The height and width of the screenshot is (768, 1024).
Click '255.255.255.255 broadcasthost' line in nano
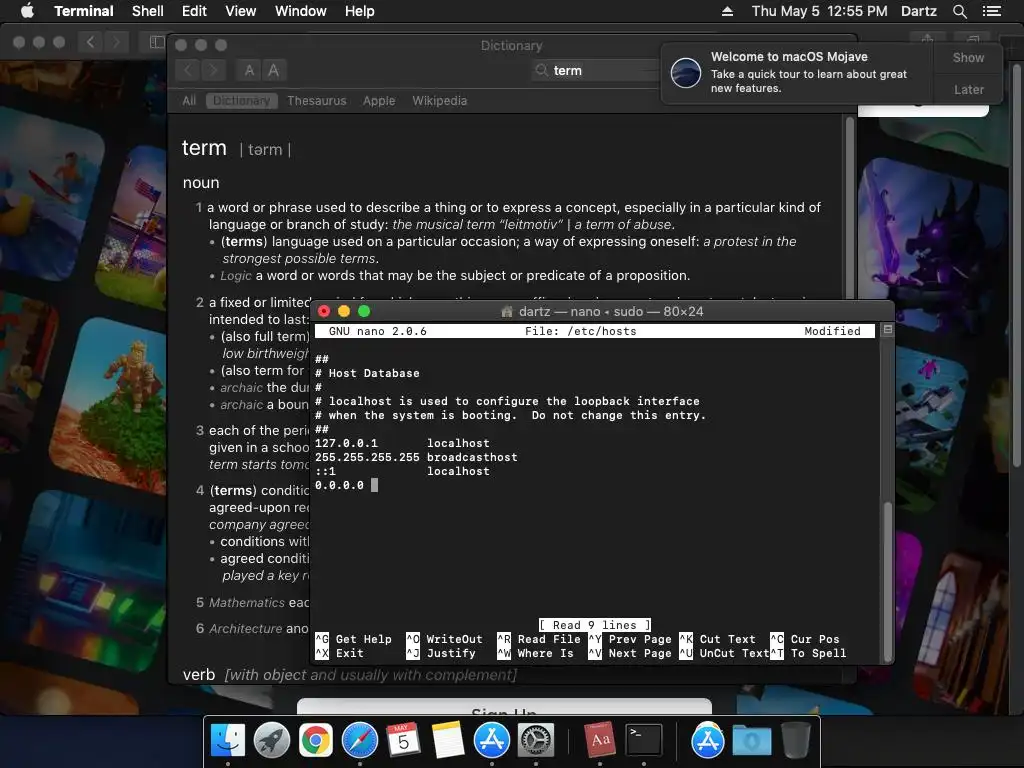tap(416, 457)
